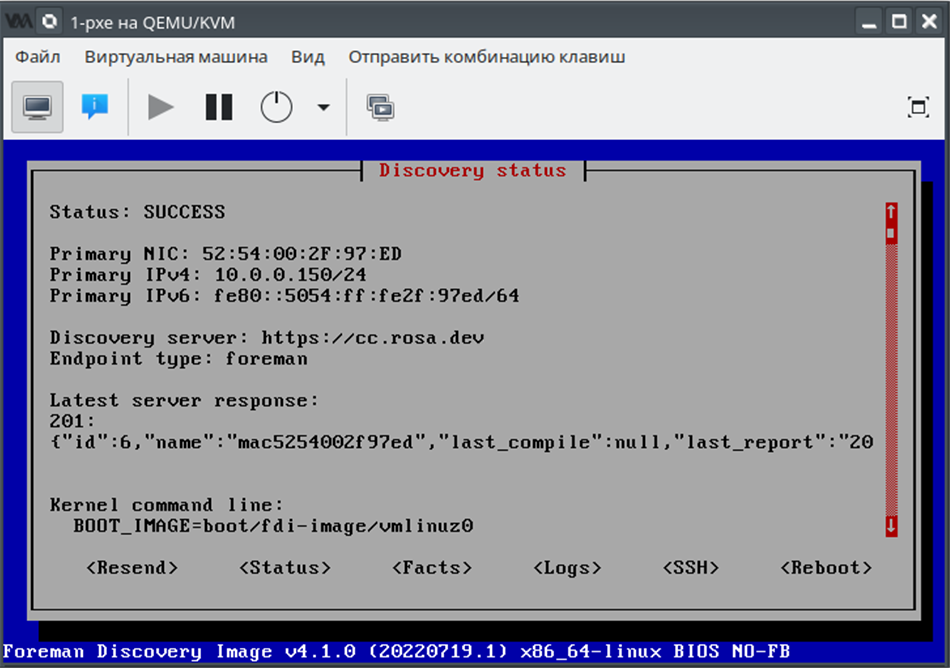This screenshot has height=668, width=950.
Task: Click the graphical console monitor icon
Action: click(x=37, y=106)
